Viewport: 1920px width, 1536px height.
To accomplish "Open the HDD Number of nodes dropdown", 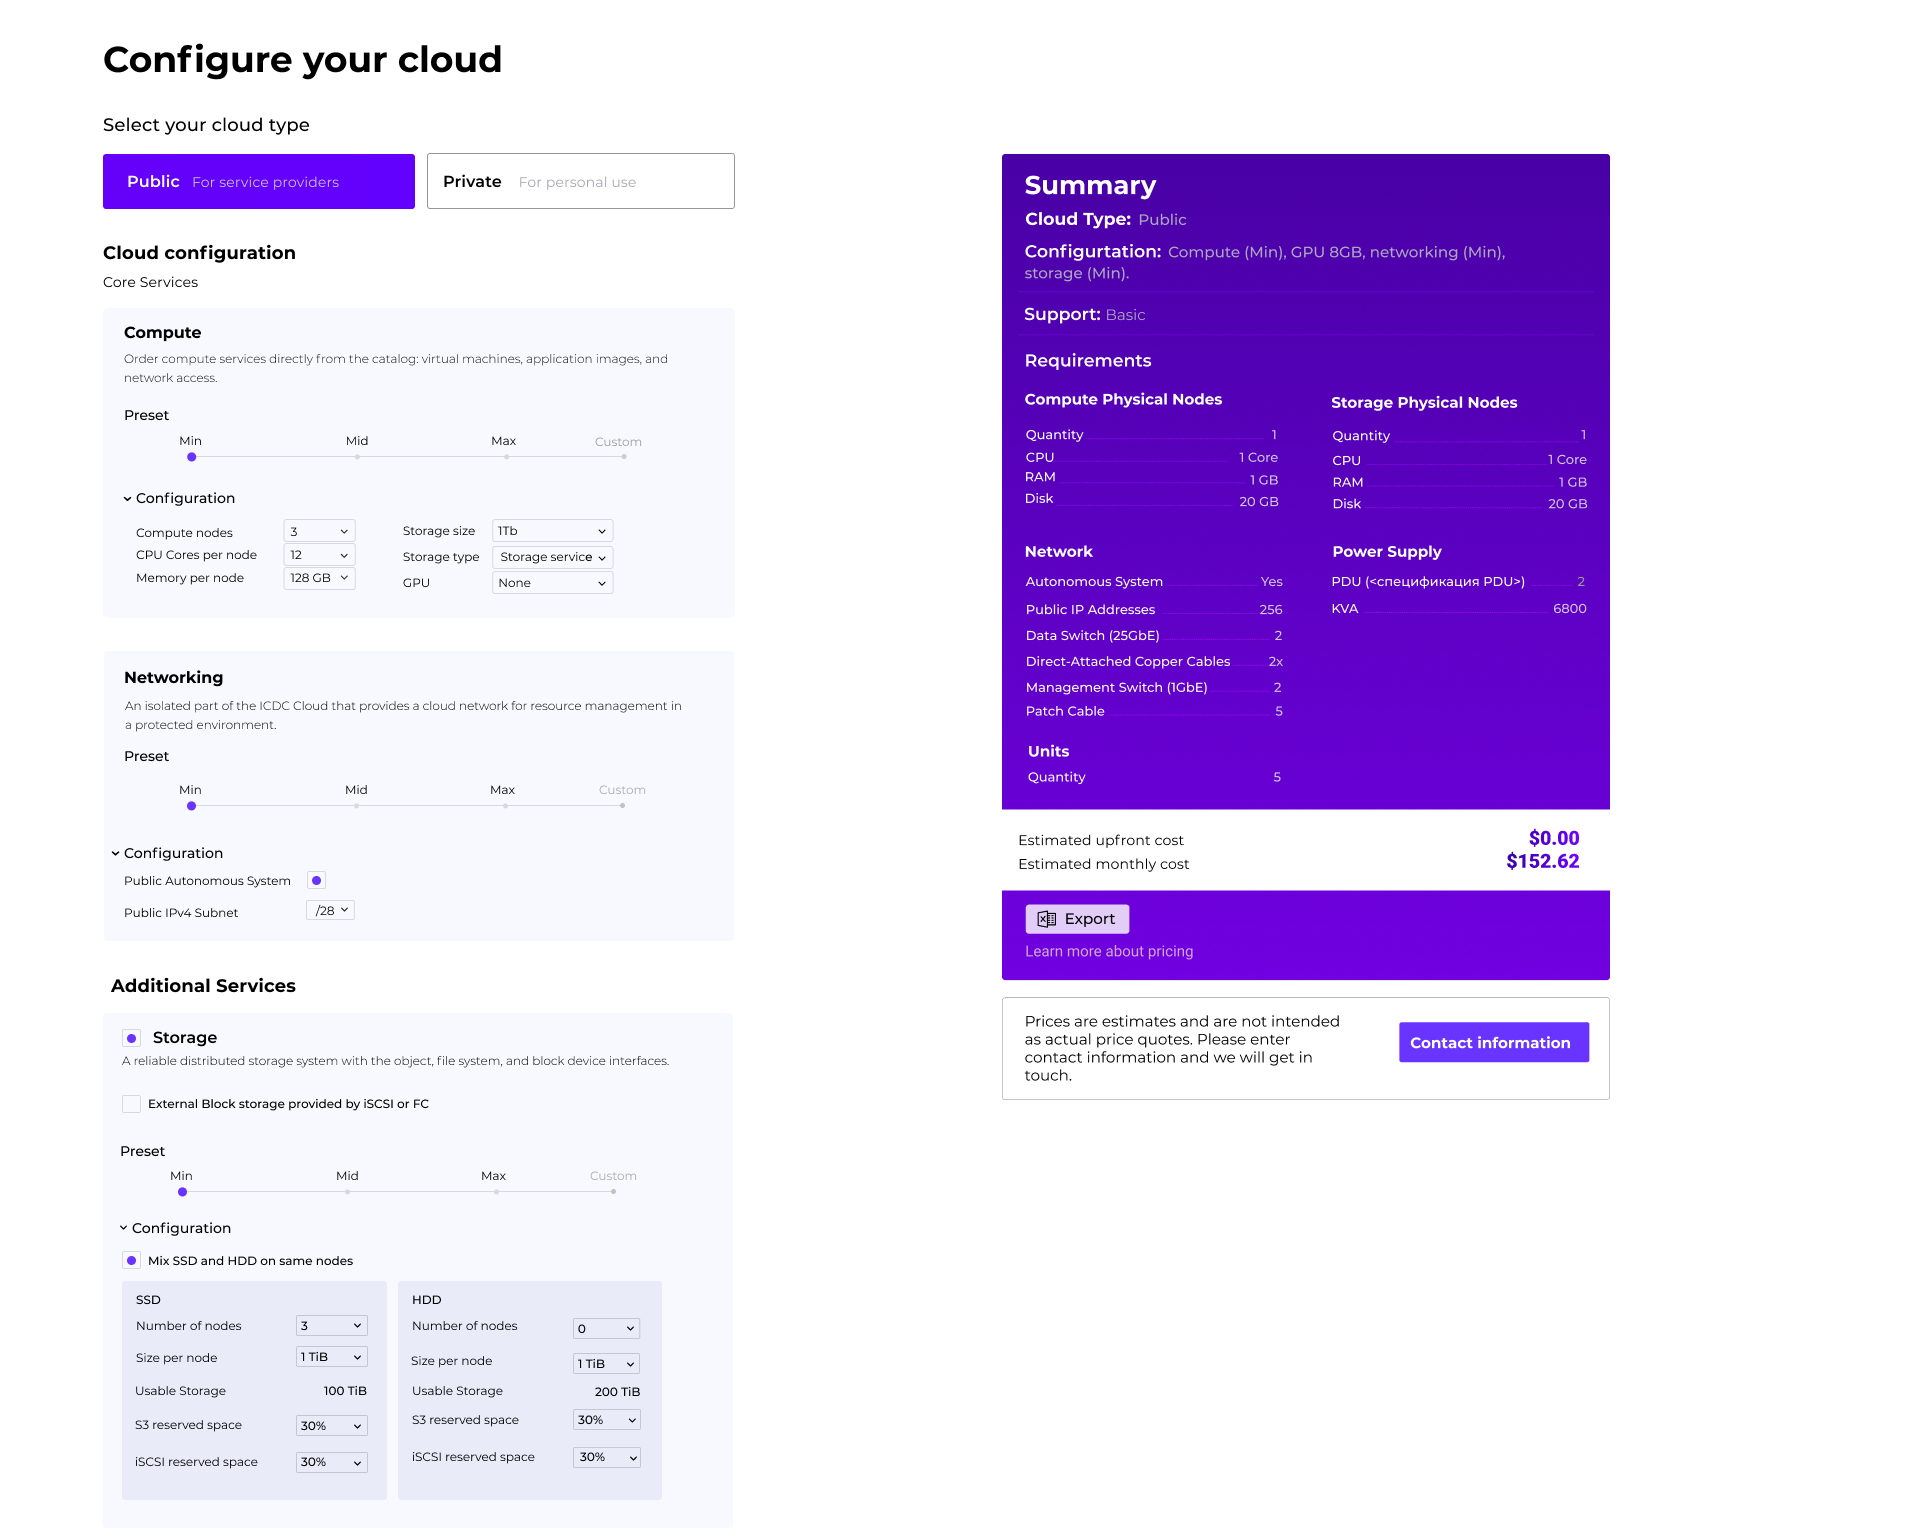I will point(606,1329).
